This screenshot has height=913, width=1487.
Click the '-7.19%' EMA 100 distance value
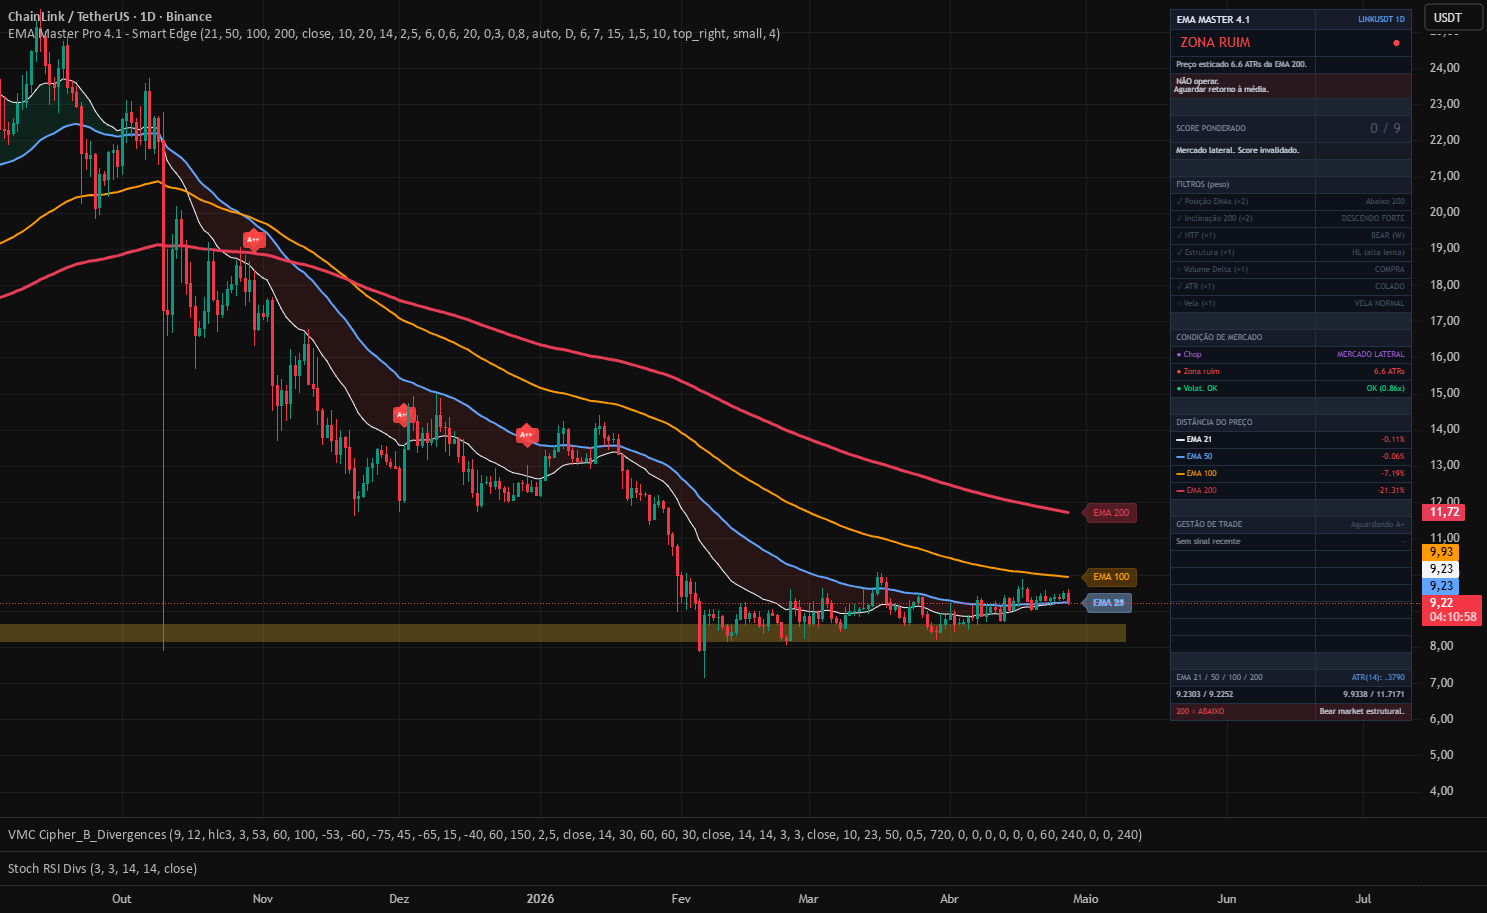pos(1393,473)
